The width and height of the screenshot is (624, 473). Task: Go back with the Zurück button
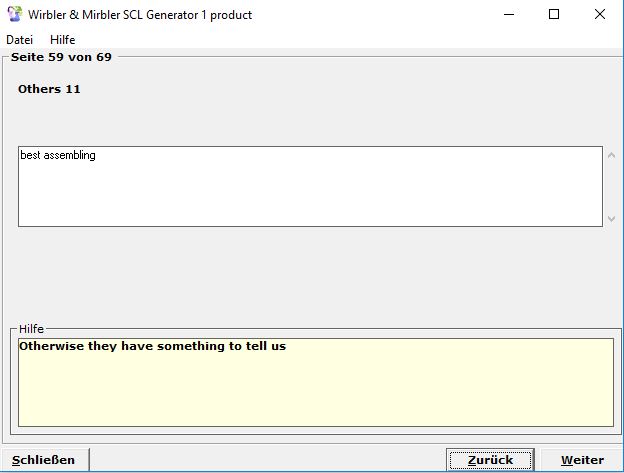coord(490,460)
